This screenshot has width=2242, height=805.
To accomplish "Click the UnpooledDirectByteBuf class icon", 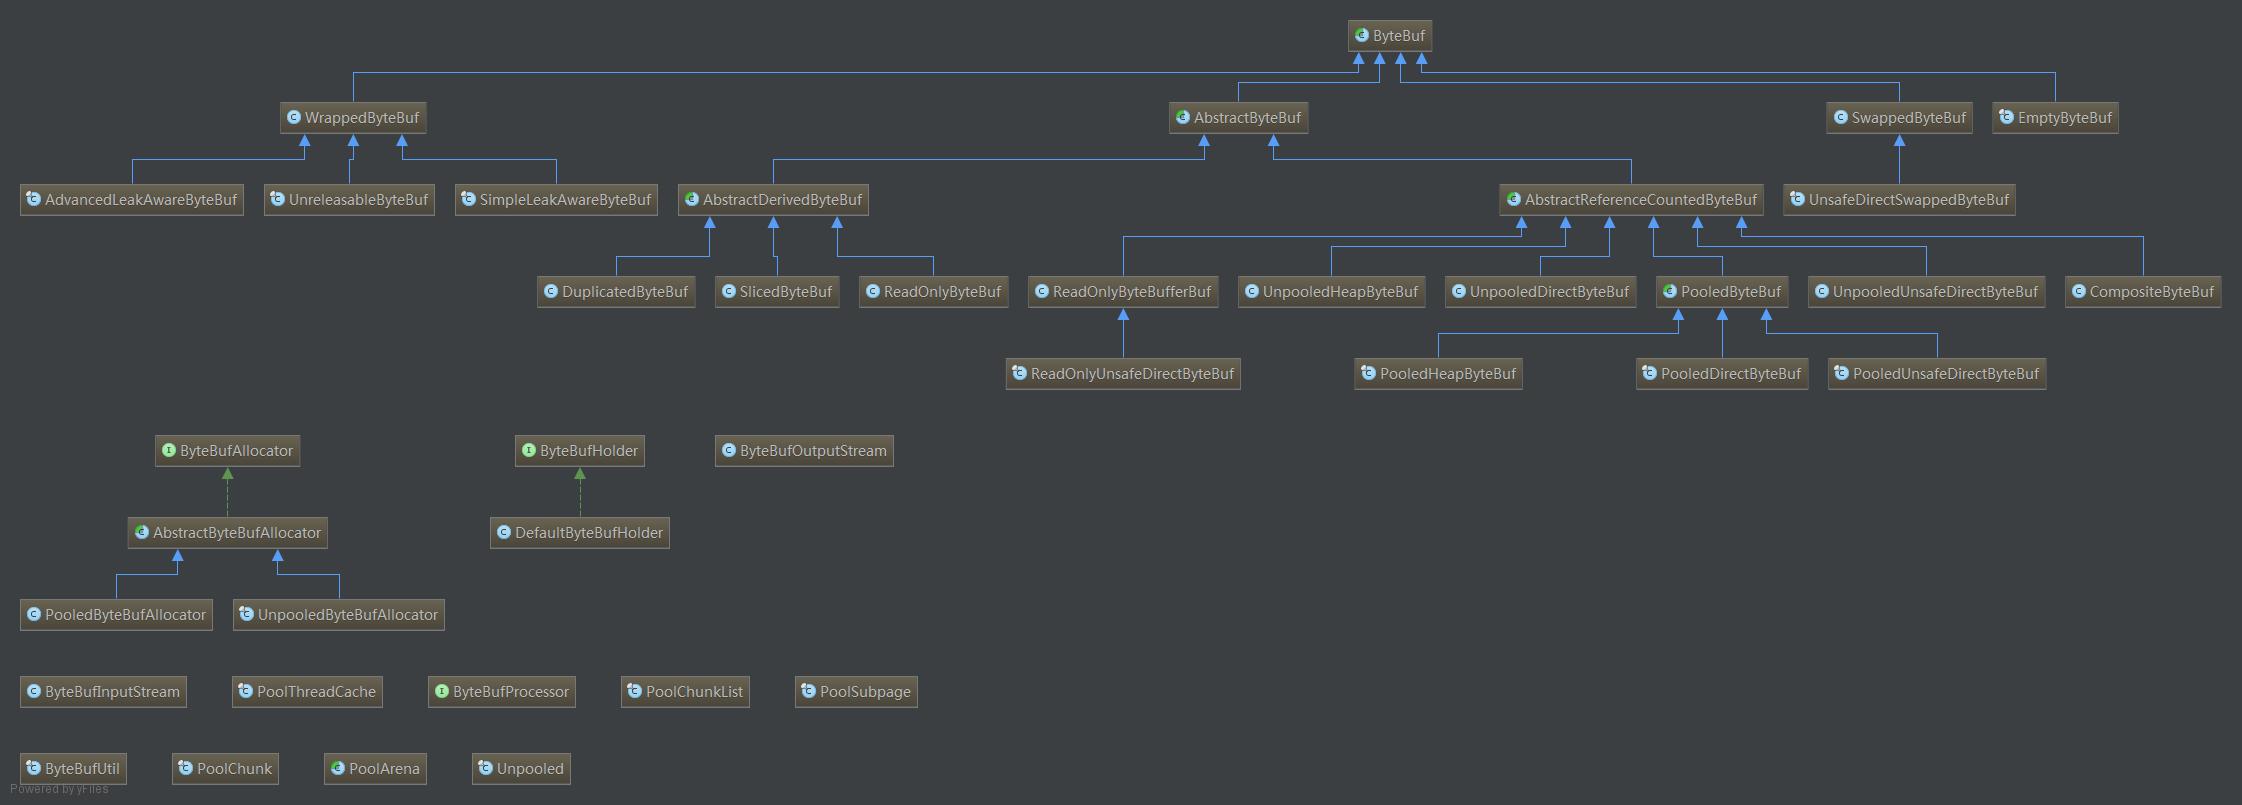I will tap(1458, 291).
